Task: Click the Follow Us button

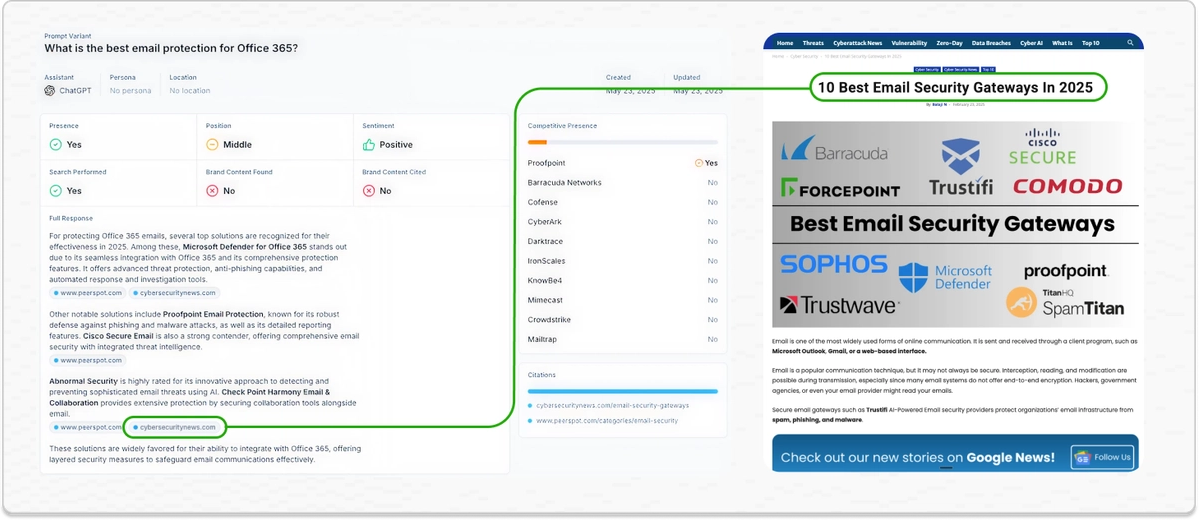Action: [x=1103, y=457]
